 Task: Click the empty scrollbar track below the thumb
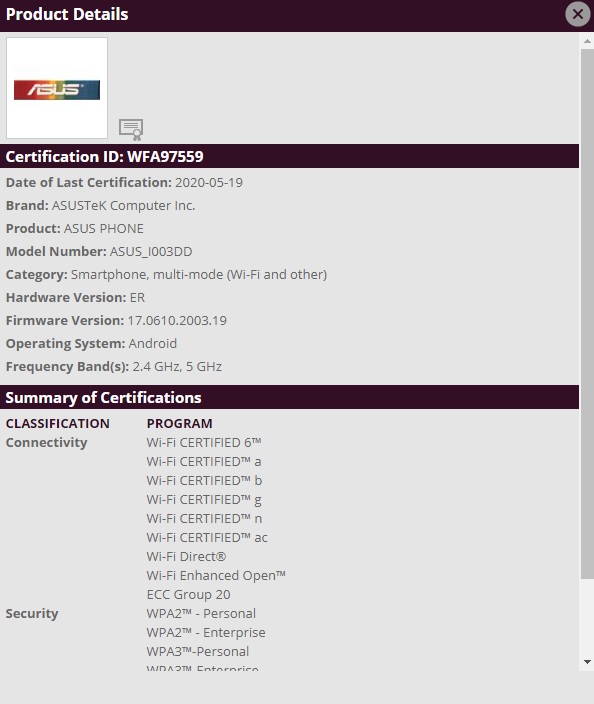pos(587,617)
